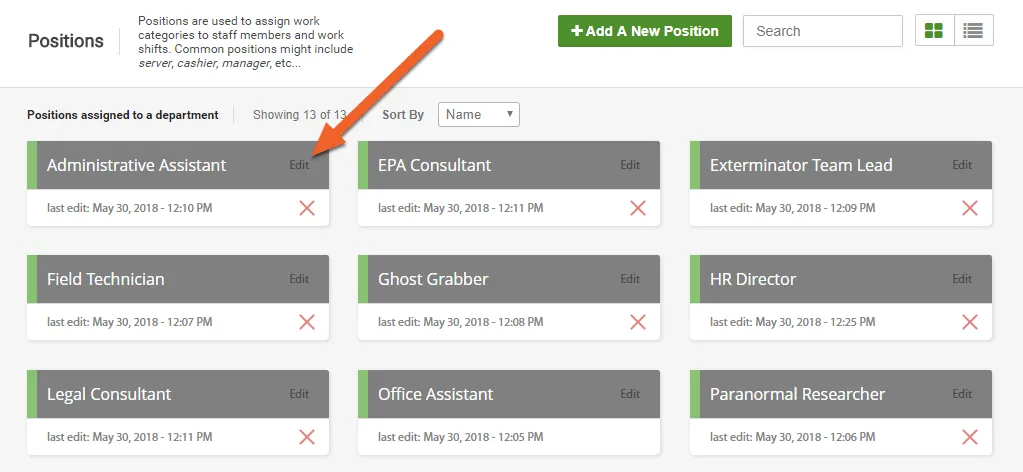Click last edit 12:08 PM timestamp

[x=461, y=322]
